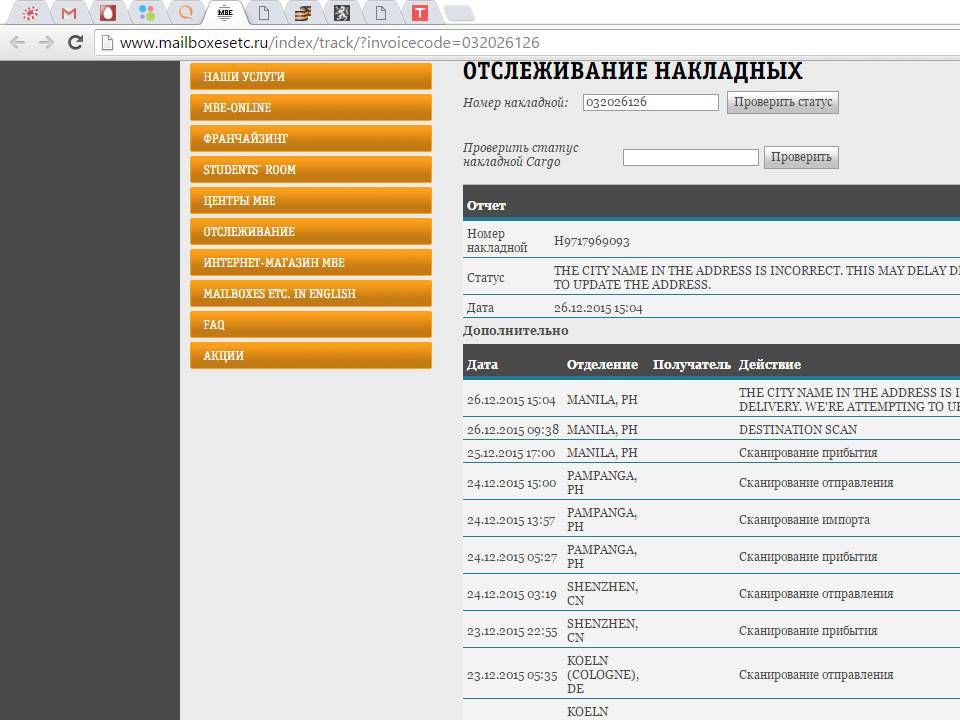
Task: Click the Отделение column header
Action: 602,364
